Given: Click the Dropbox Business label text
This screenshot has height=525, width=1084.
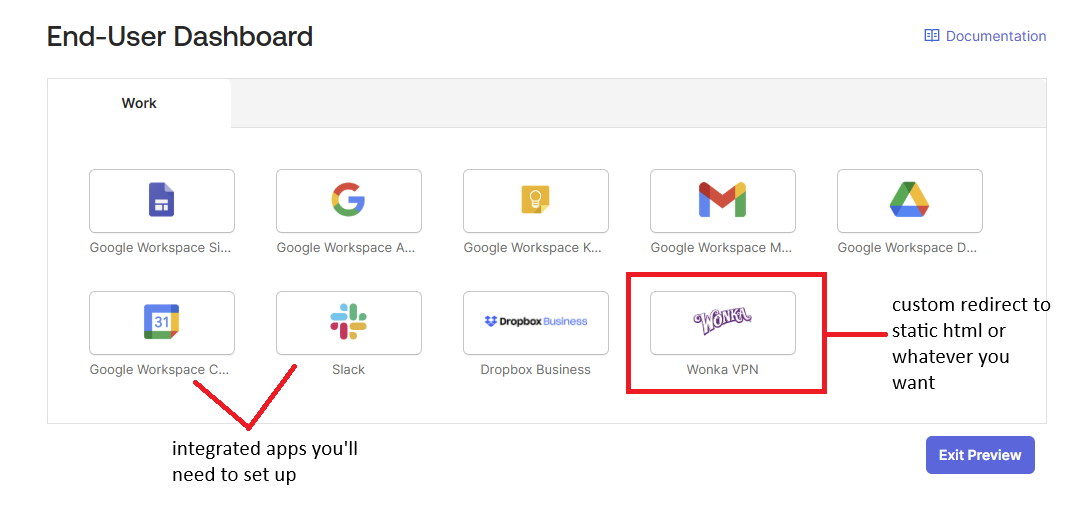Looking at the screenshot, I should (x=536, y=369).
